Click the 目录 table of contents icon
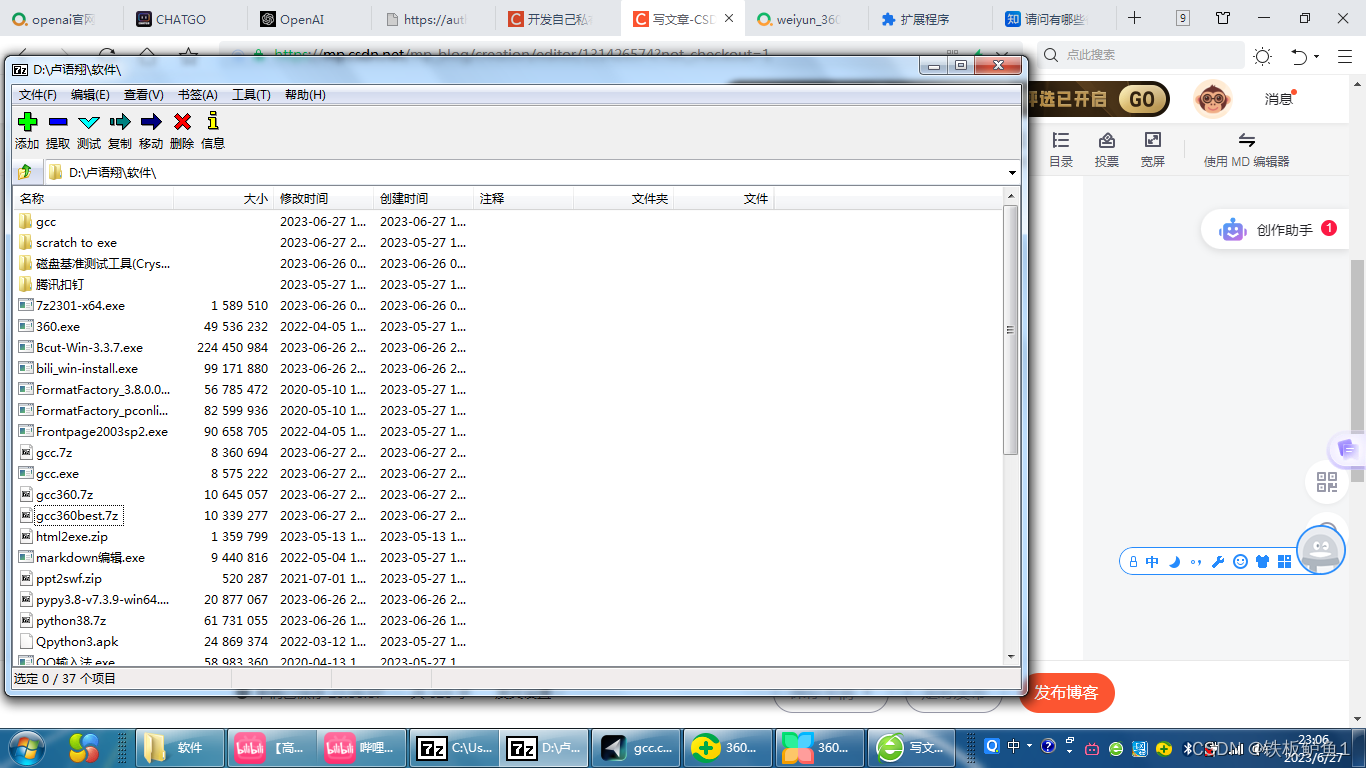This screenshot has width=1366, height=768. click(x=1061, y=149)
